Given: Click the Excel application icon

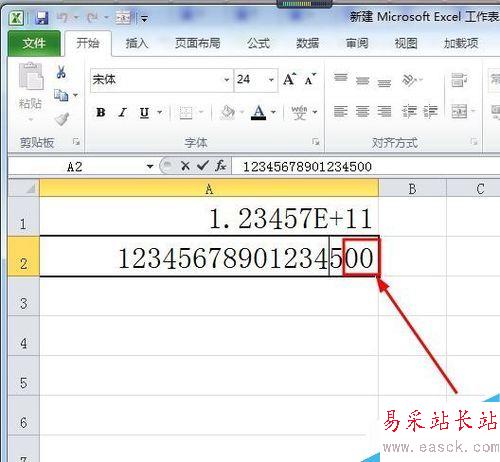Looking at the screenshot, I should (x=16, y=18).
